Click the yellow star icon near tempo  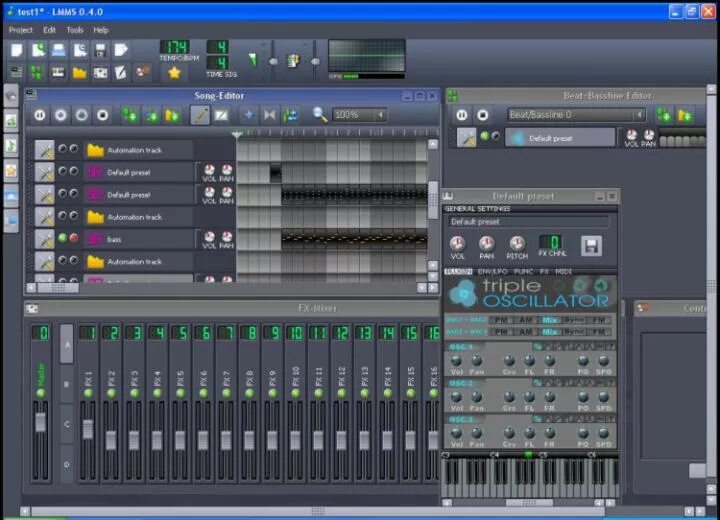(x=174, y=73)
